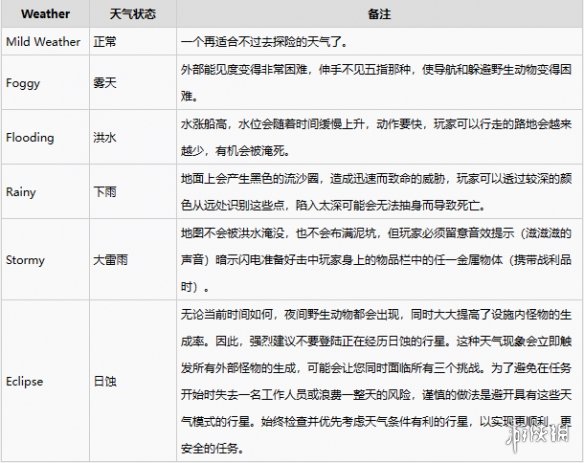Click the note '一个再适合不过去探险的天气了'
The height and width of the screenshot is (463, 584).
click(x=380, y=41)
